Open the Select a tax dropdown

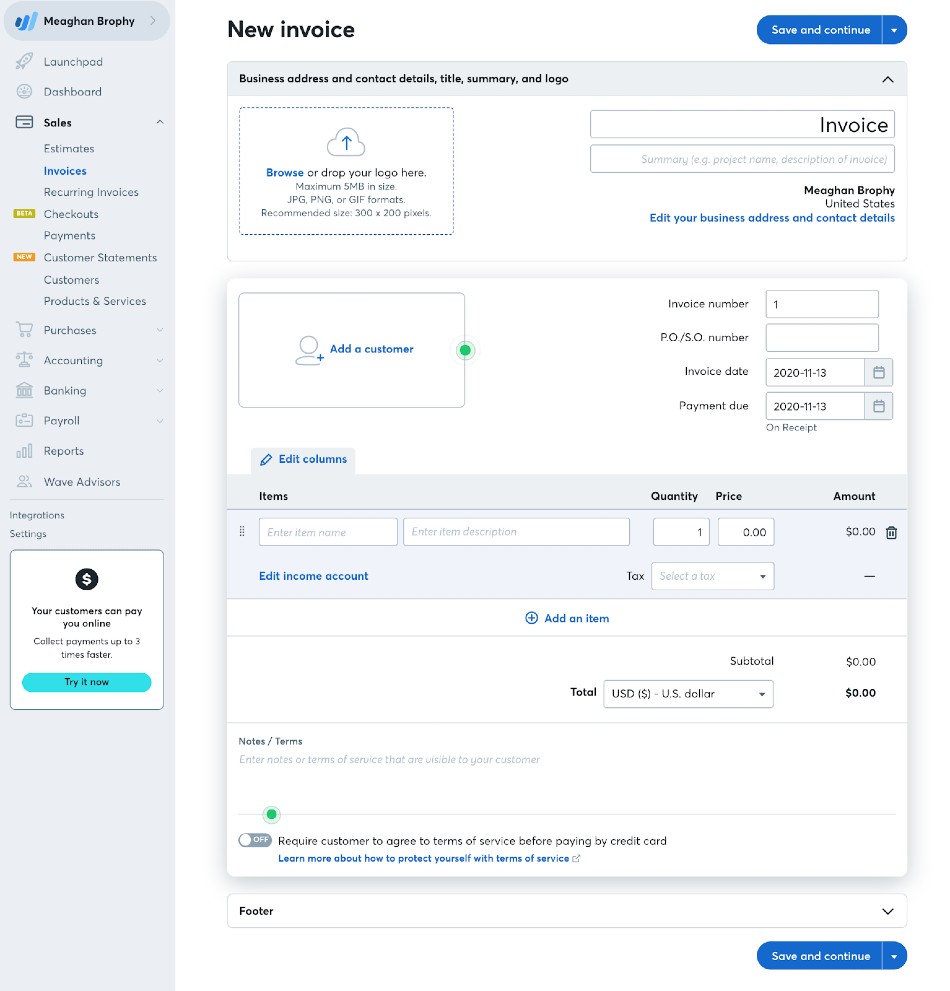[x=712, y=576]
